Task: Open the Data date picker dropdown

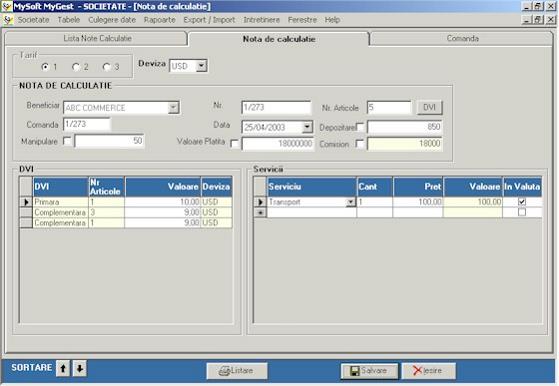Action: click(x=307, y=127)
